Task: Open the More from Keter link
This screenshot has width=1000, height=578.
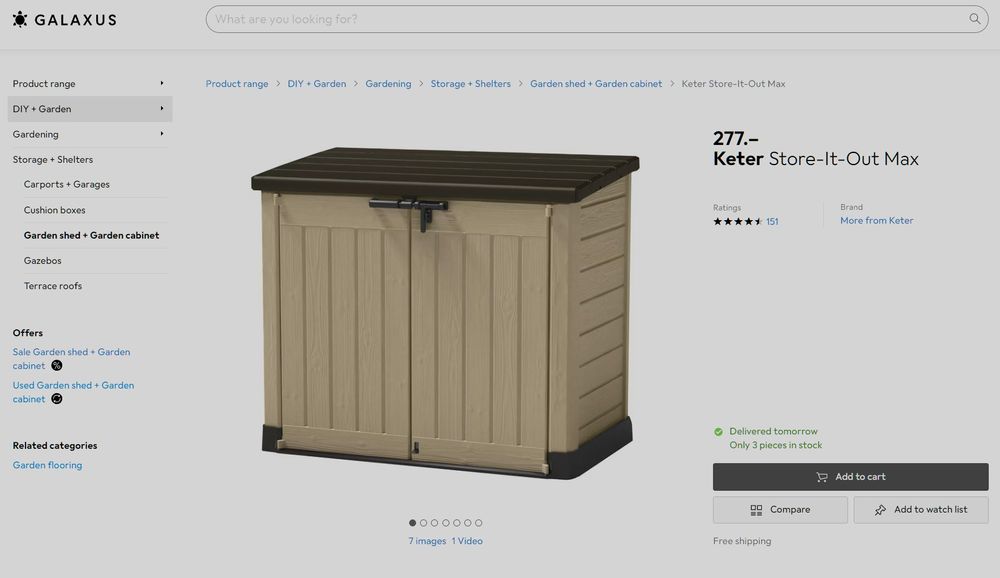Action: pos(876,220)
